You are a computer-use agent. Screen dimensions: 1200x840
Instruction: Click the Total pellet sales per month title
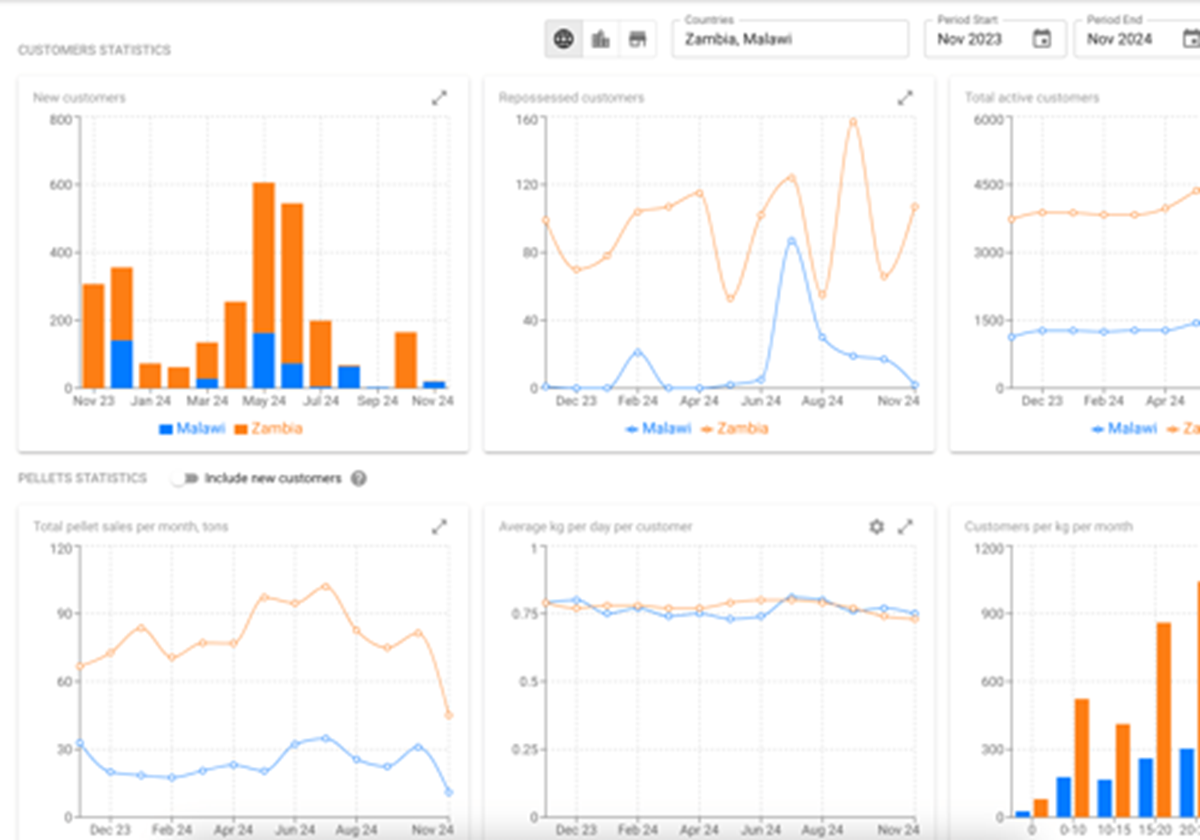point(131,526)
